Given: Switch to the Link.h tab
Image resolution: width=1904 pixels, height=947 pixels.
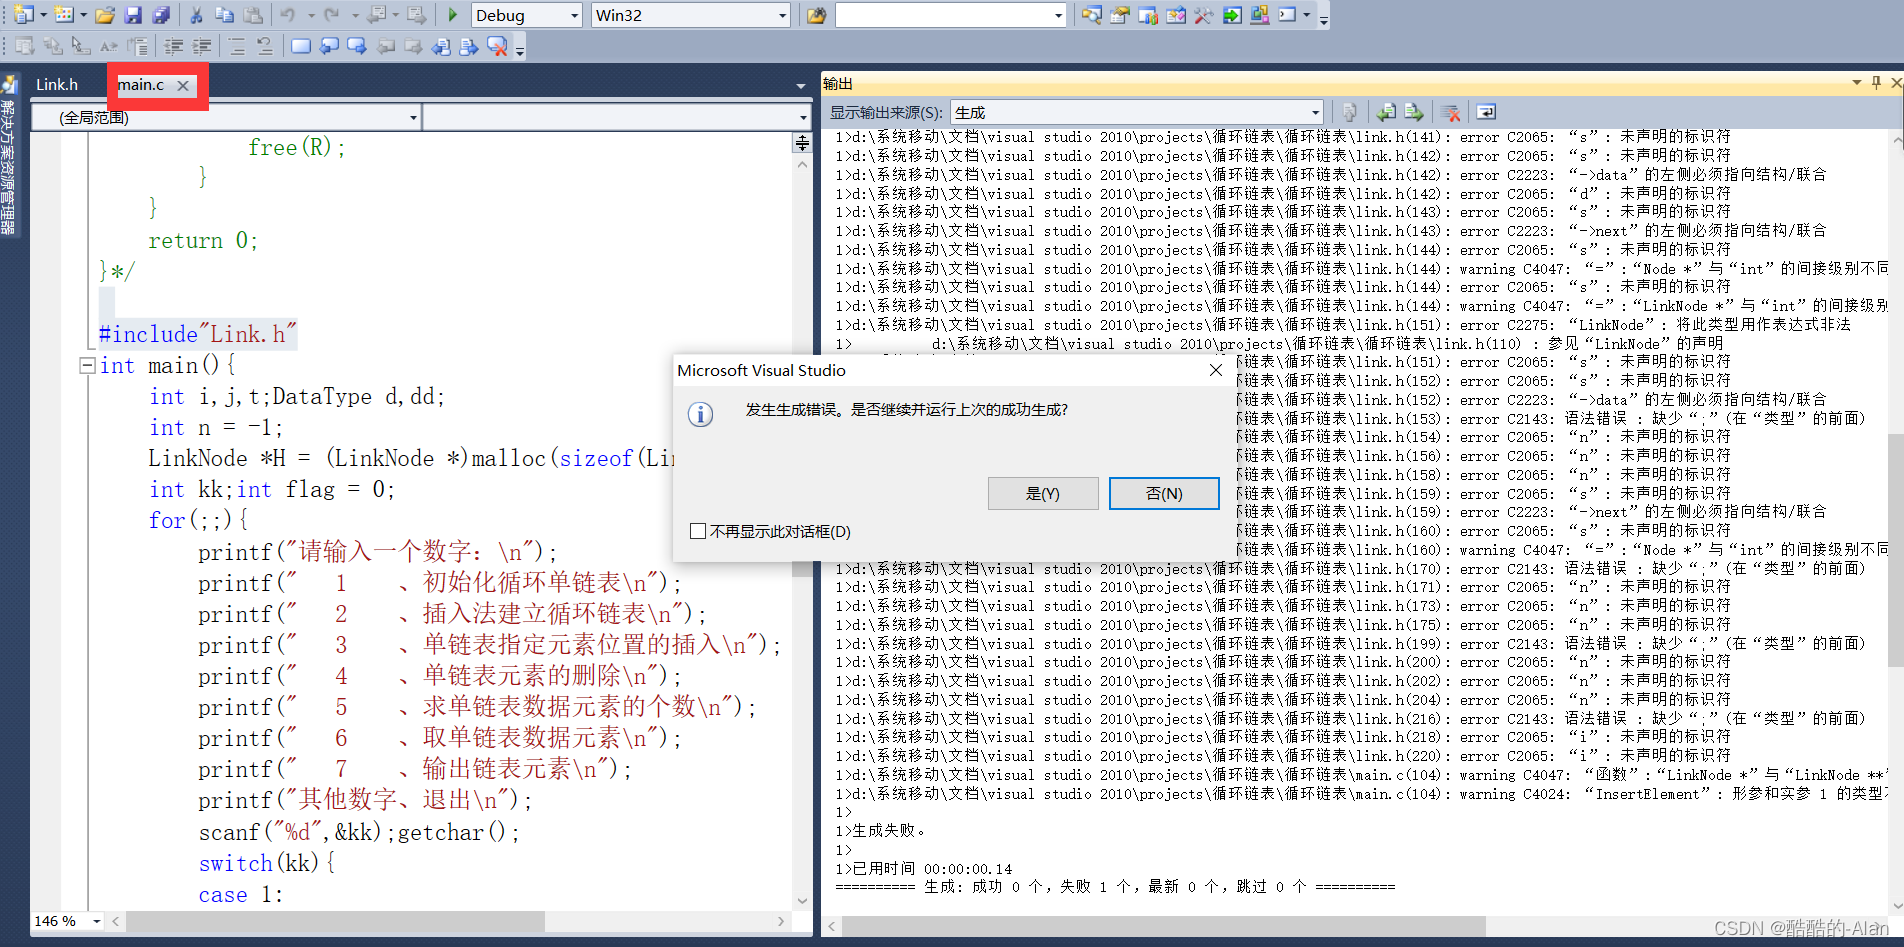Looking at the screenshot, I should click(57, 85).
